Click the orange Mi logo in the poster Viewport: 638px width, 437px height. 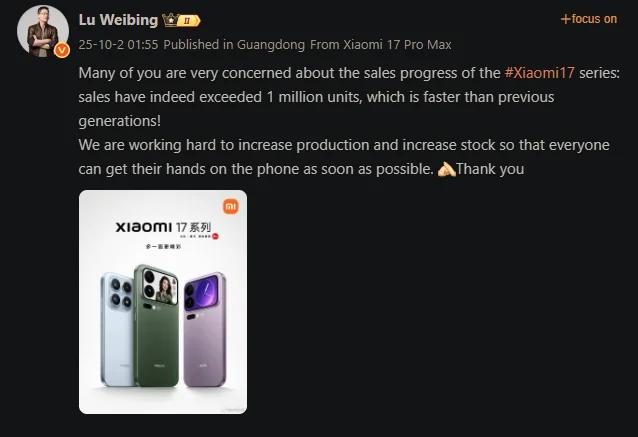(x=231, y=206)
